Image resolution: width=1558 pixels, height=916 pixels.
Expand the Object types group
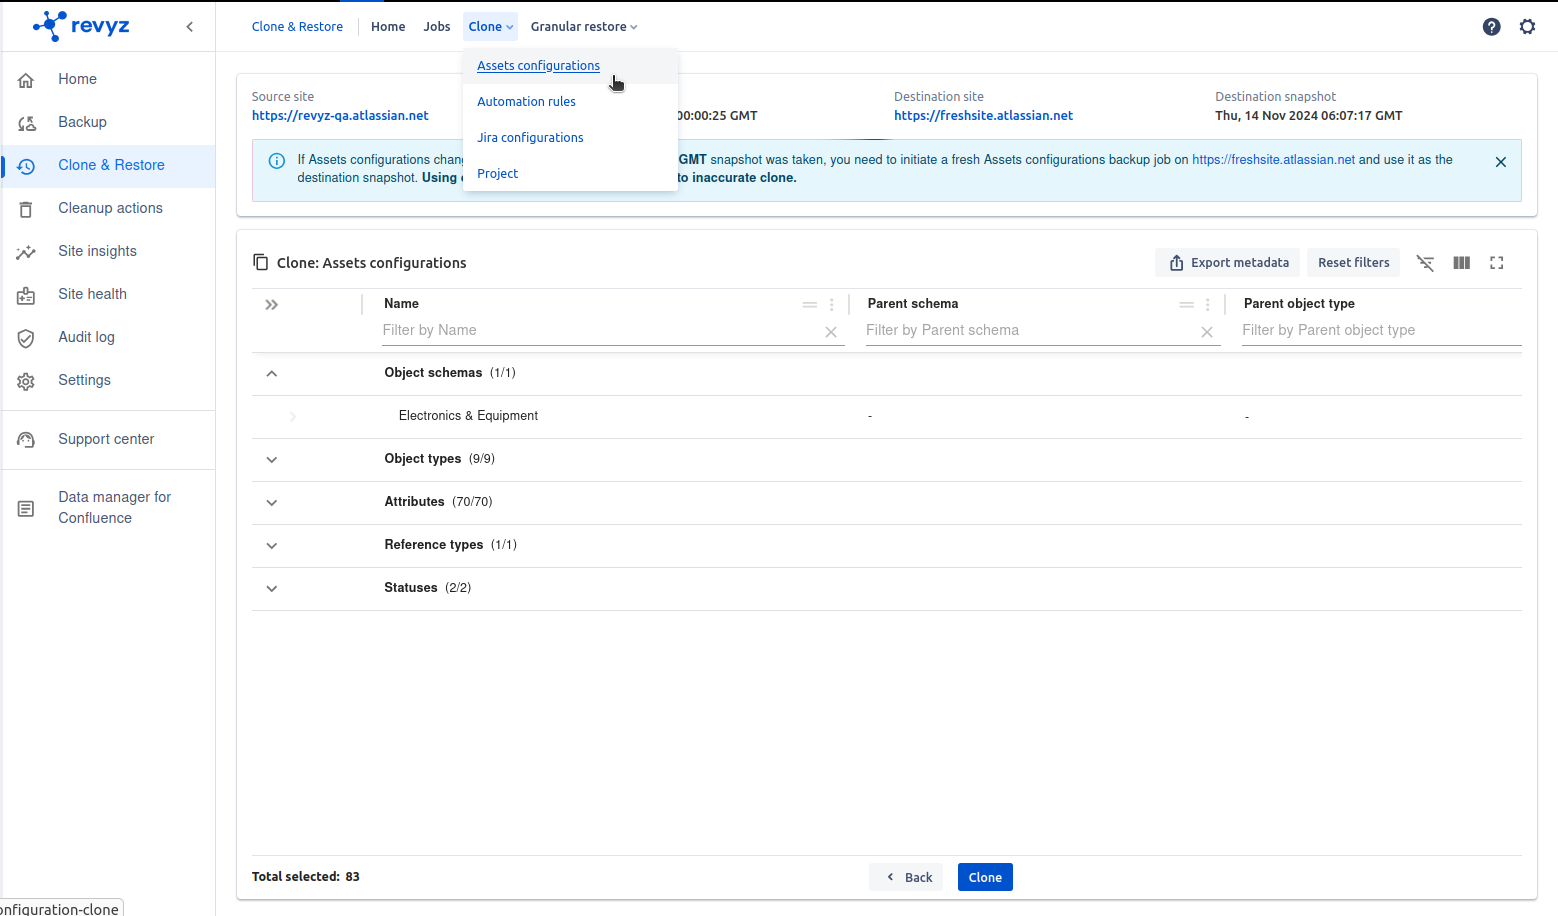(271, 460)
